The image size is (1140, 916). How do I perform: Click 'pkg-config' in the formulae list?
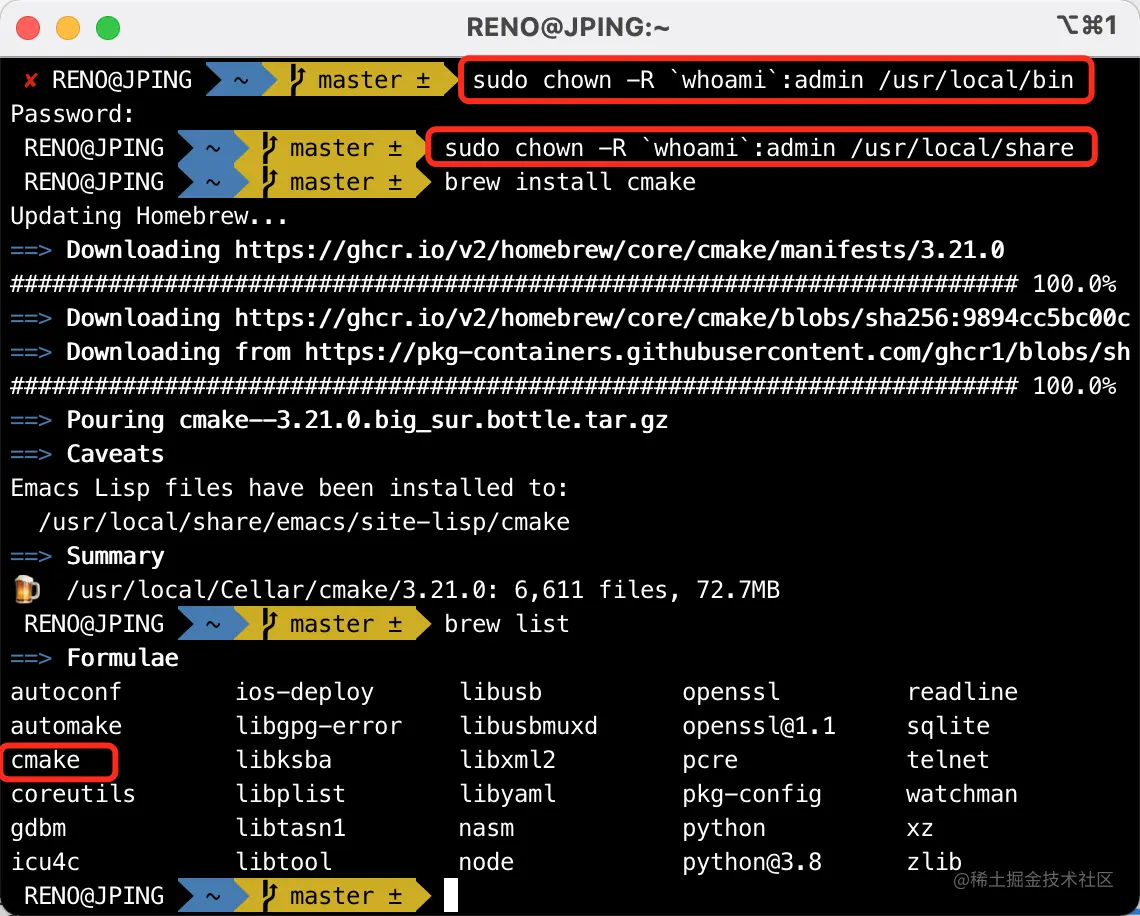(752, 794)
